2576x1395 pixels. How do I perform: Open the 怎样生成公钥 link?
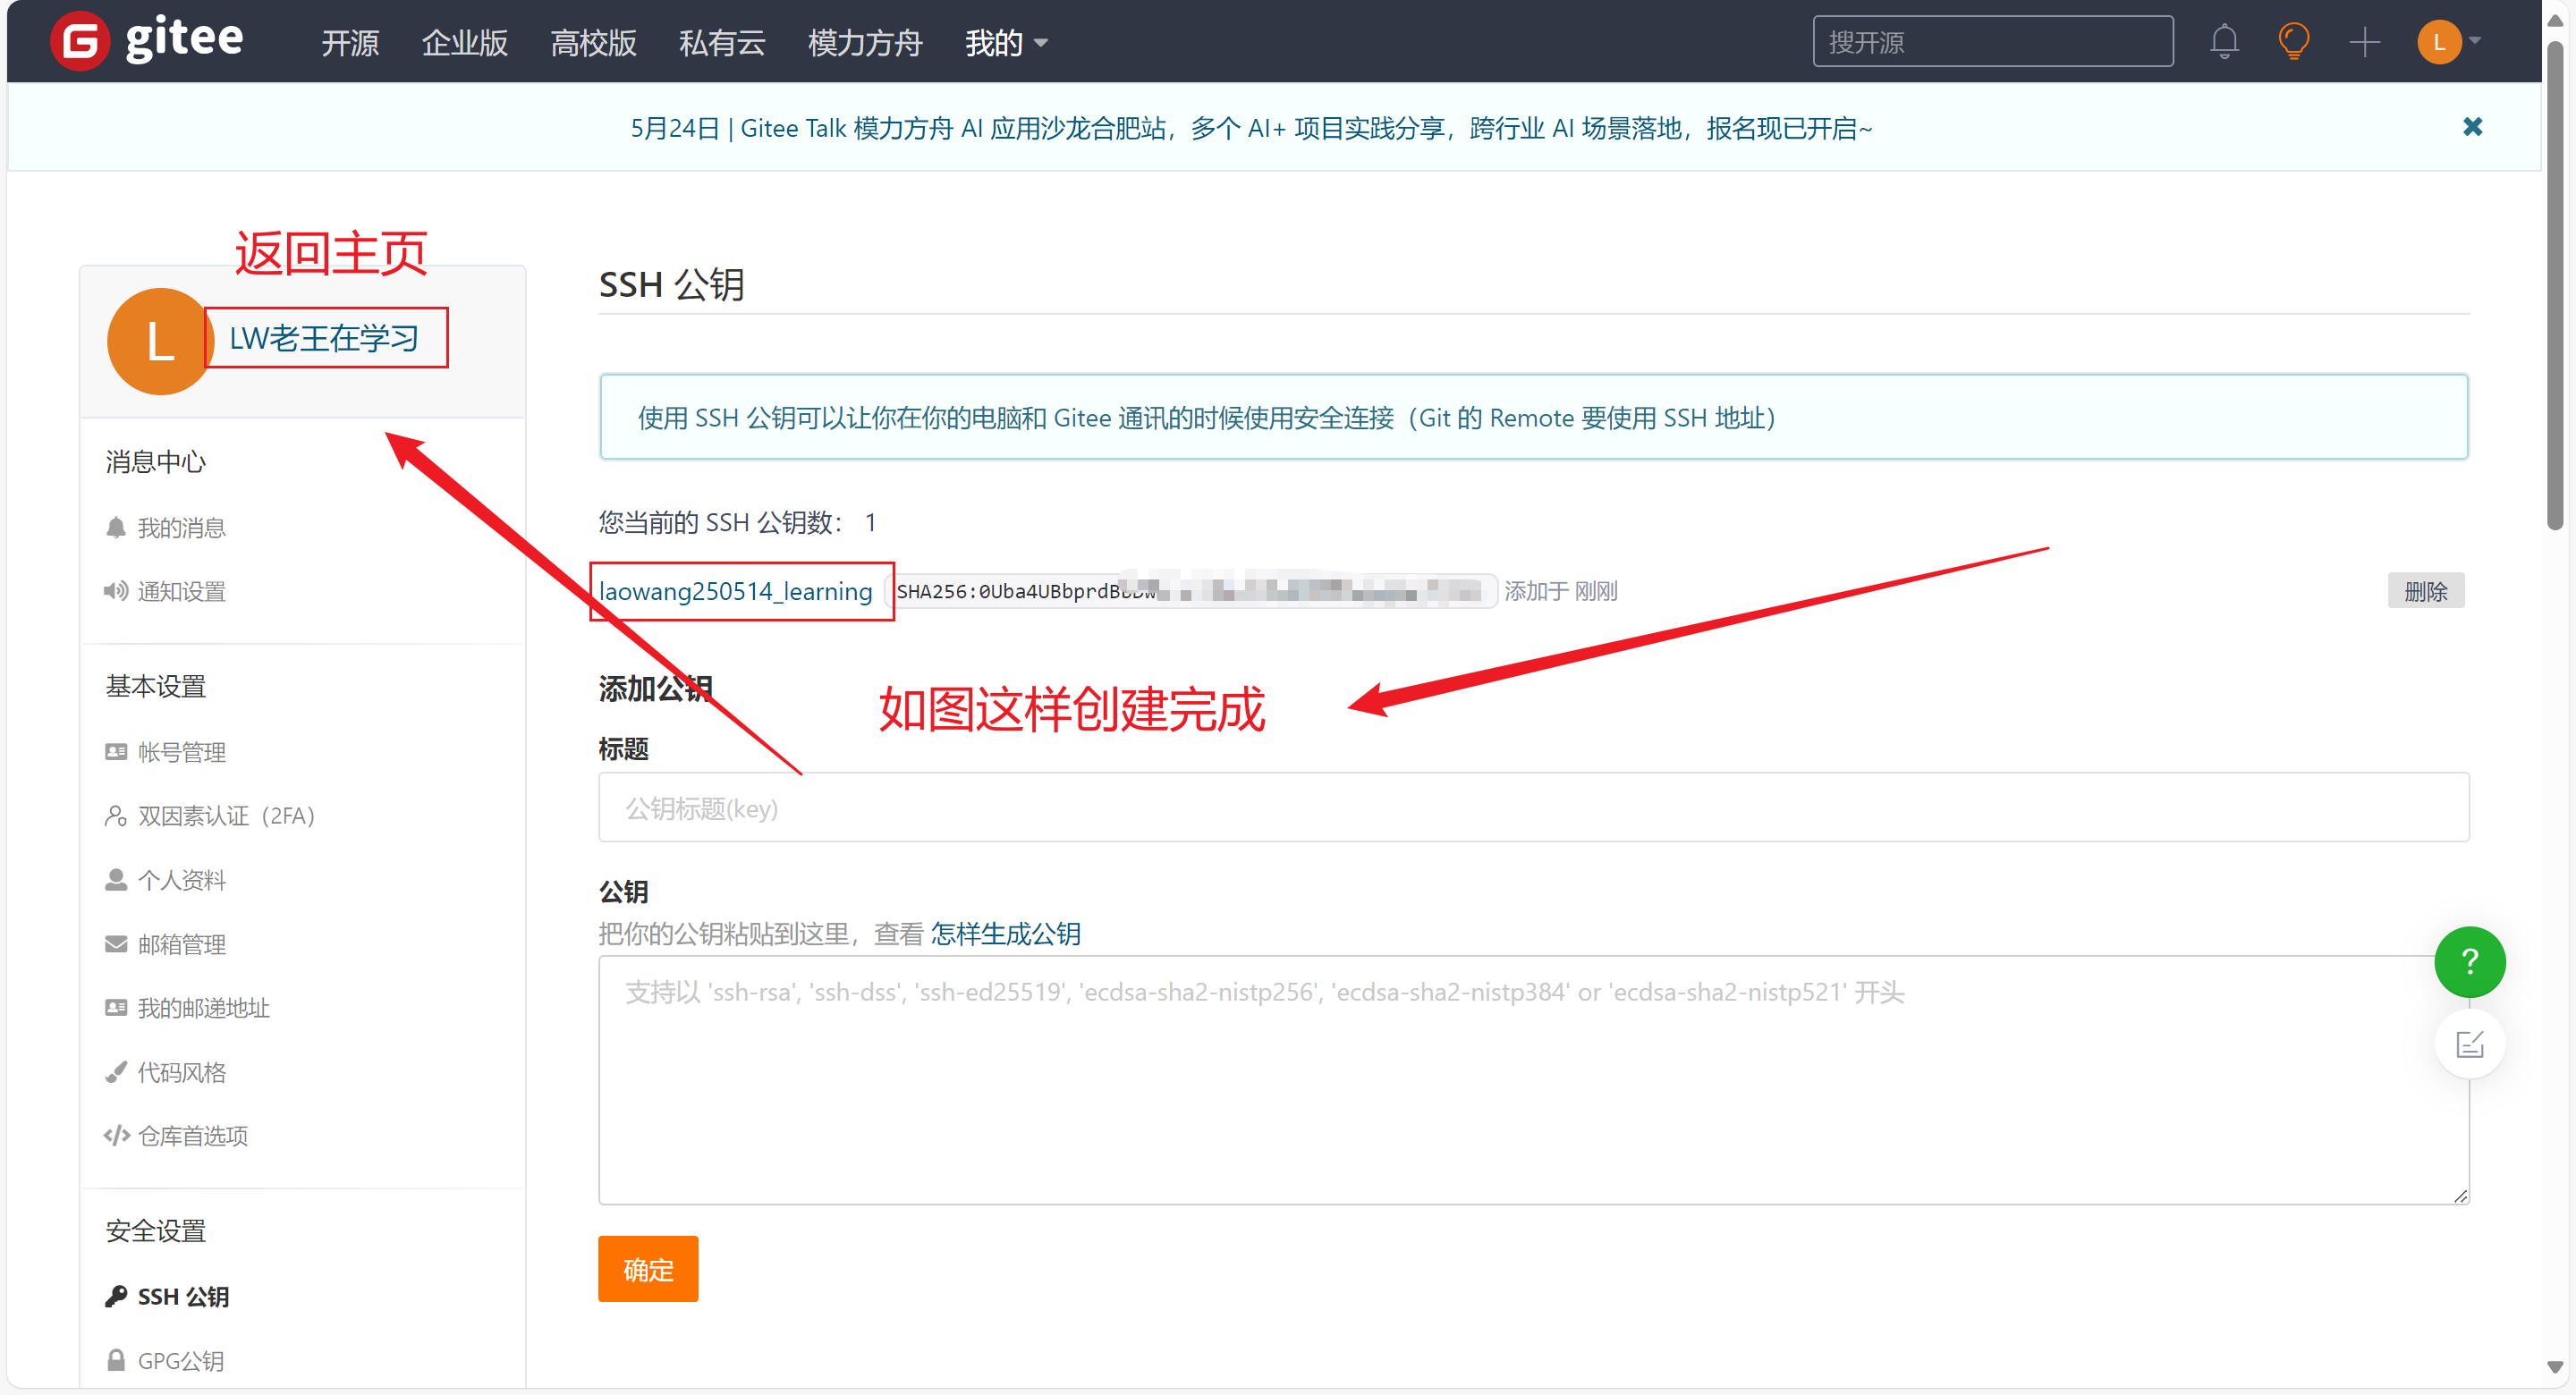point(1005,934)
